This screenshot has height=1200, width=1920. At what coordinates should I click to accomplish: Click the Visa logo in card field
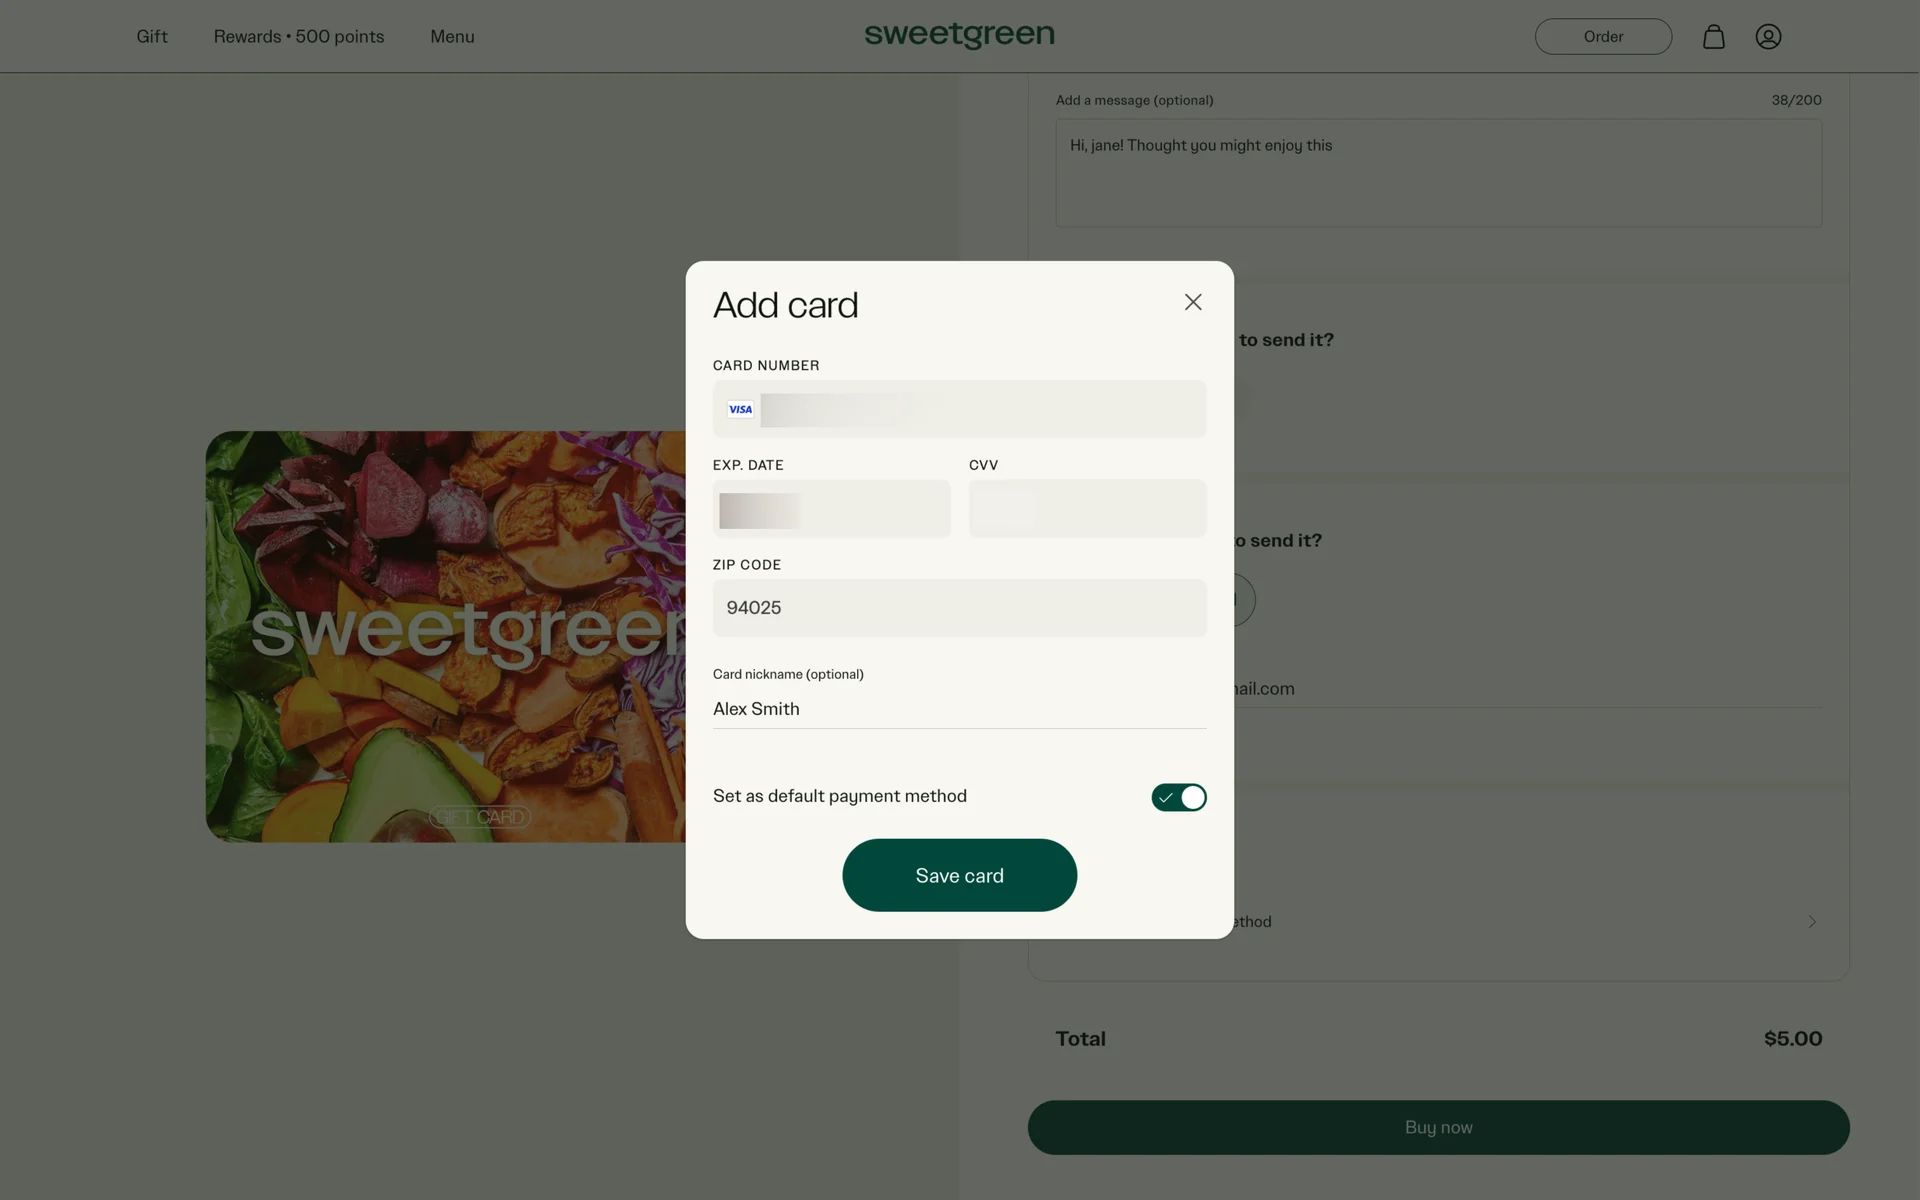[740, 409]
